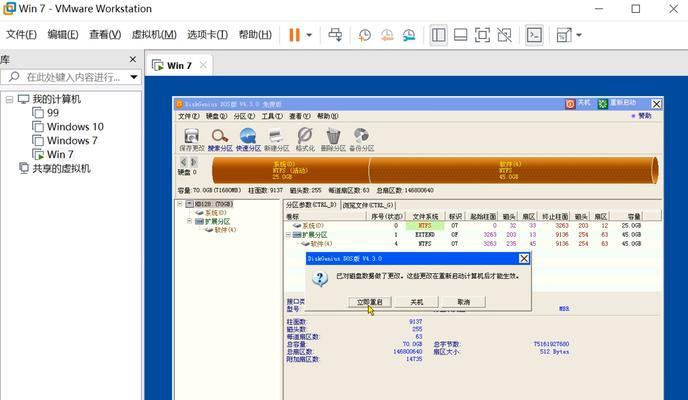Click the stretch guest display icon
The width and height of the screenshot is (688, 400).
click(x=563, y=35)
